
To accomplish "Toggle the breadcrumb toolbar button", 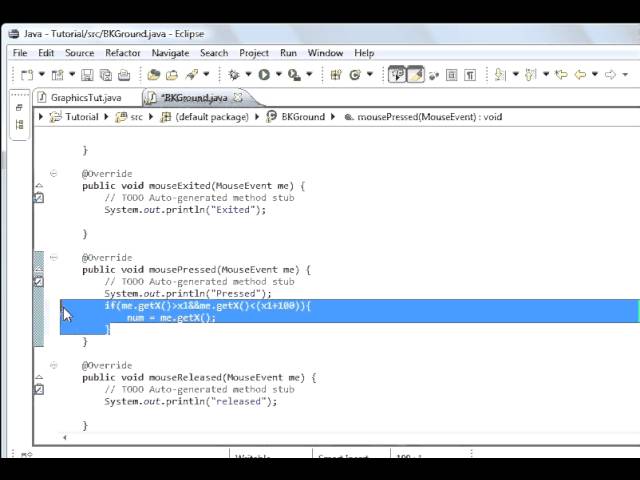I will pyautogui.click(x=397, y=75).
